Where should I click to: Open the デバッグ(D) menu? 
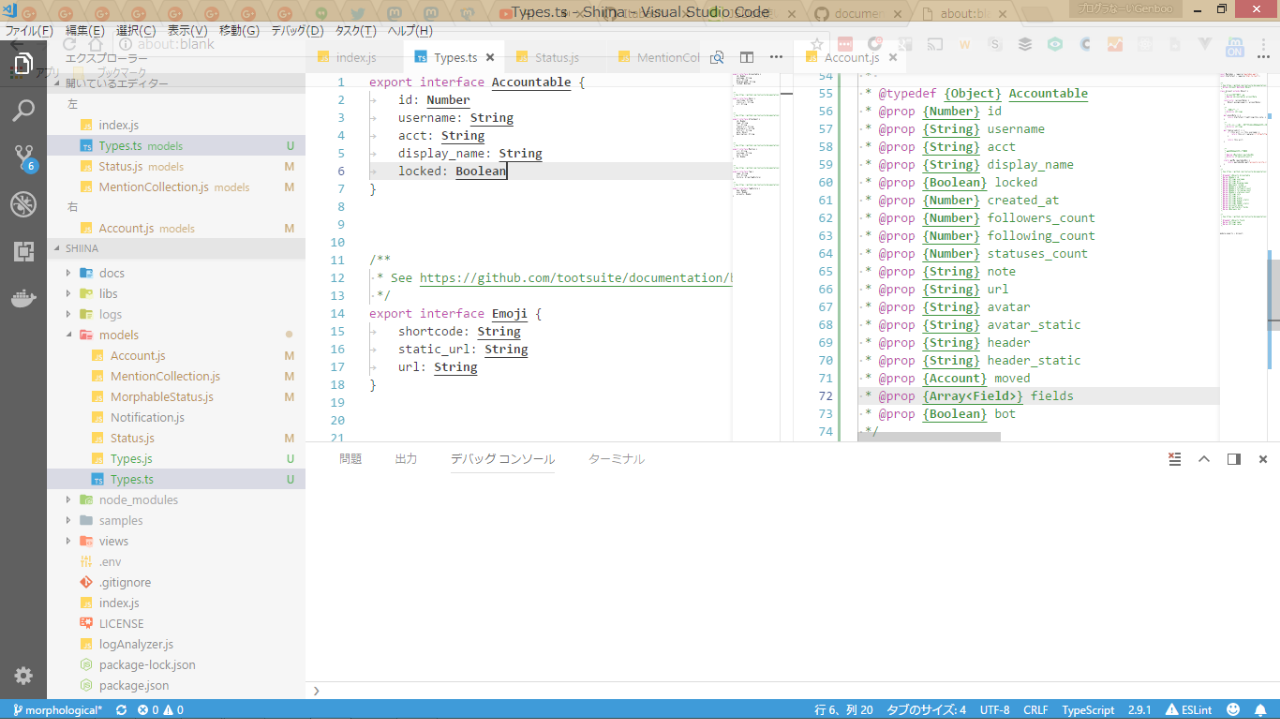(299, 31)
